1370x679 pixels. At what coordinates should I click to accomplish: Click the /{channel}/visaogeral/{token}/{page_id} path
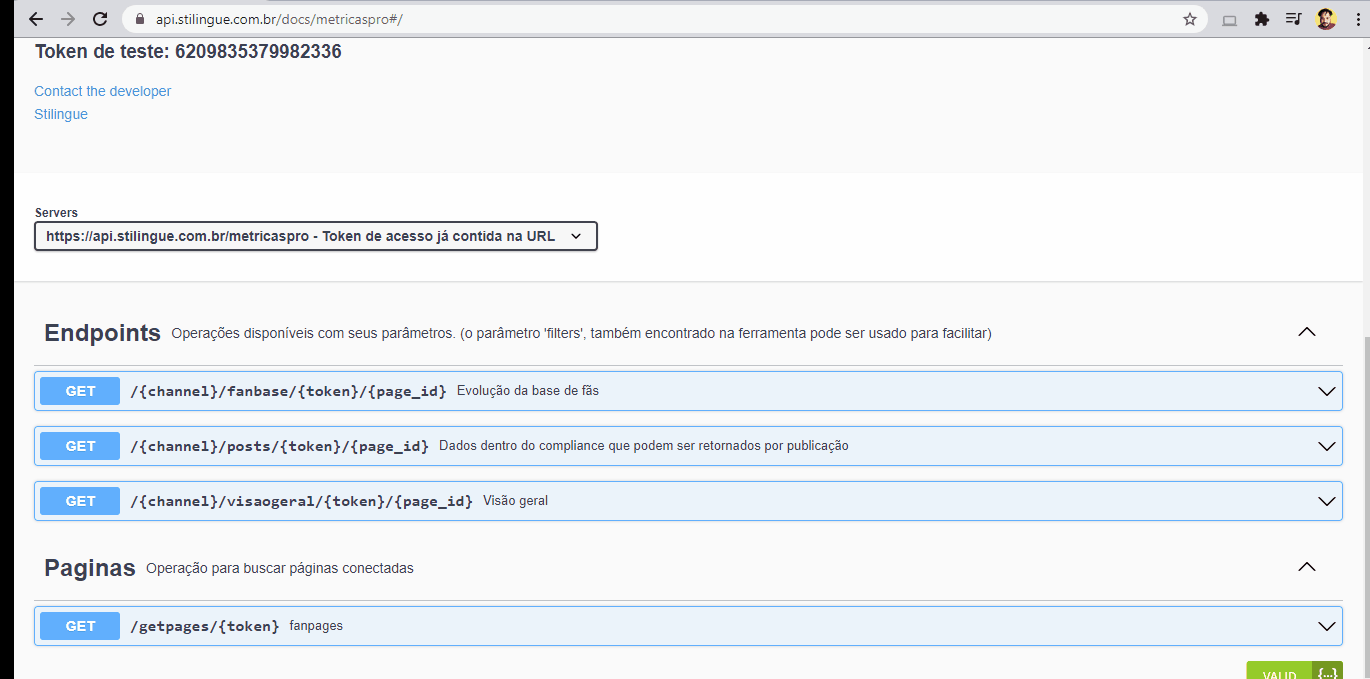[x=302, y=501]
